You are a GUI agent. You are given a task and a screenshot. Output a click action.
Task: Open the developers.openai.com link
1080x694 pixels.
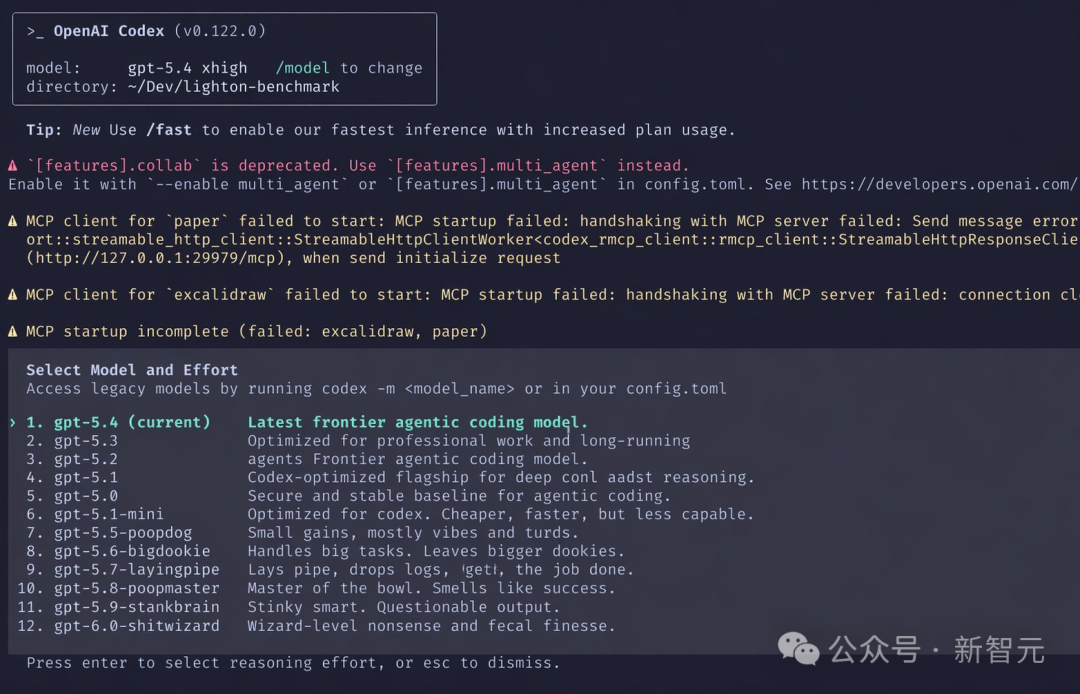940,184
